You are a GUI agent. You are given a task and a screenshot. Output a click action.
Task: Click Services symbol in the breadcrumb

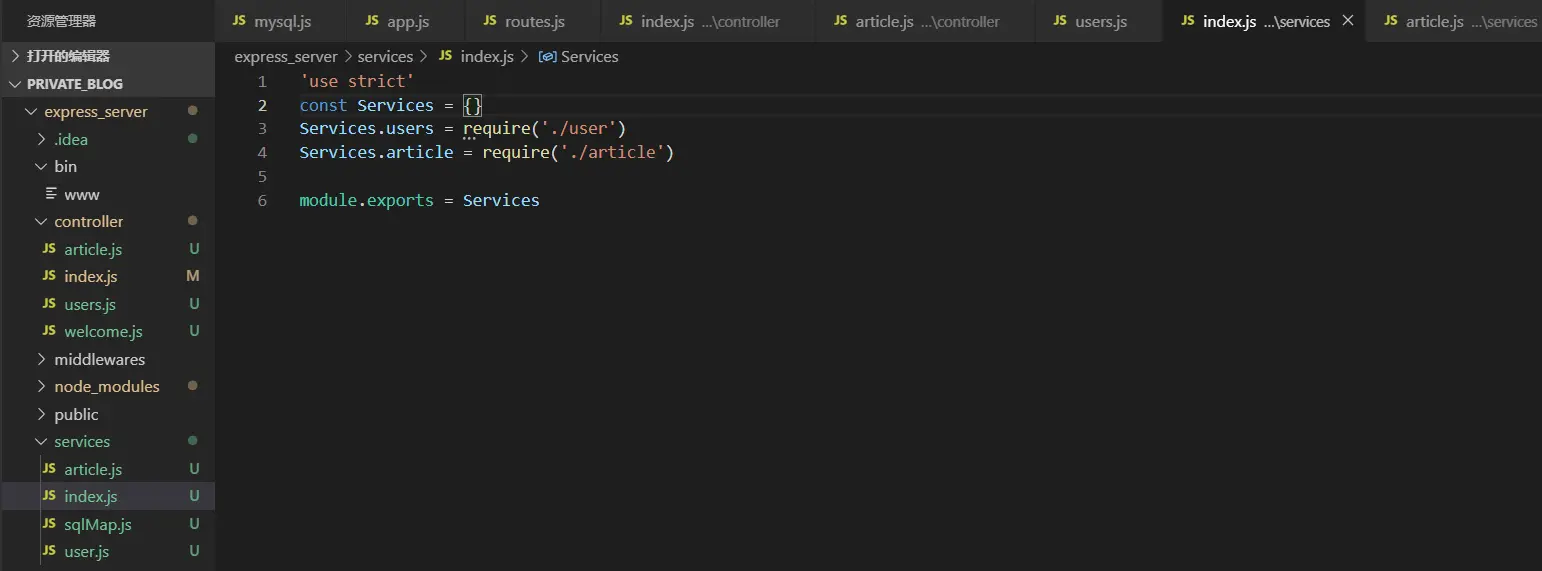click(x=590, y=57)
